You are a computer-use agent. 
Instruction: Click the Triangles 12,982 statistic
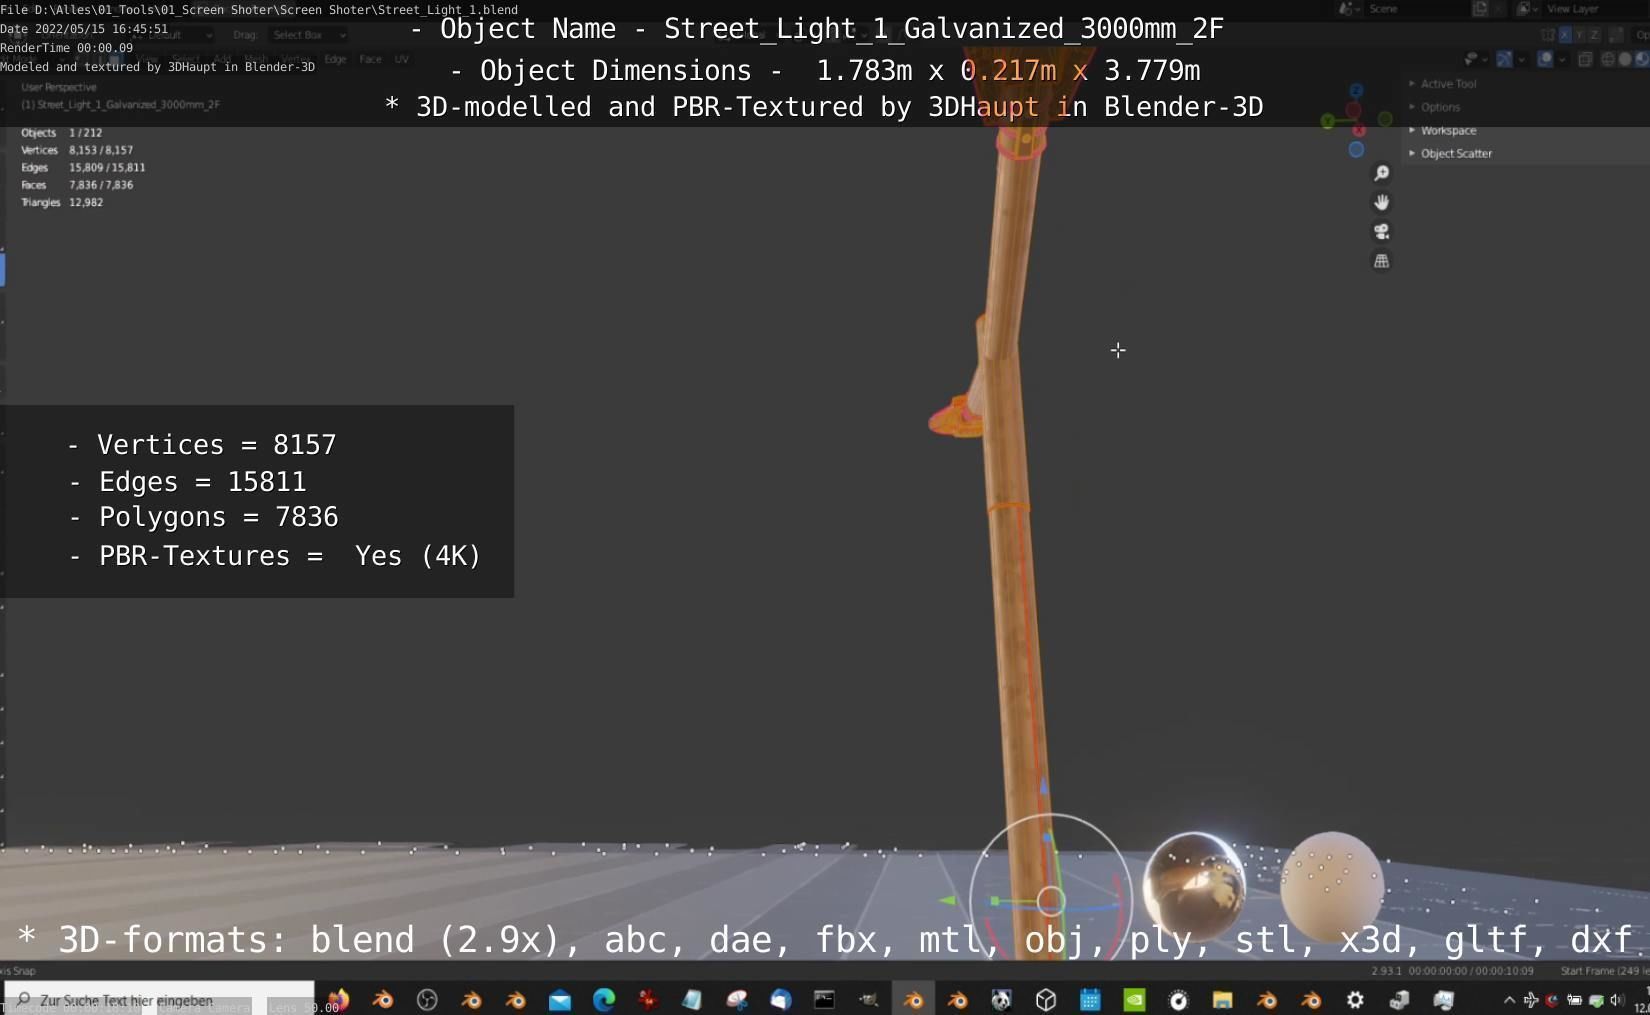coord(61,202)
